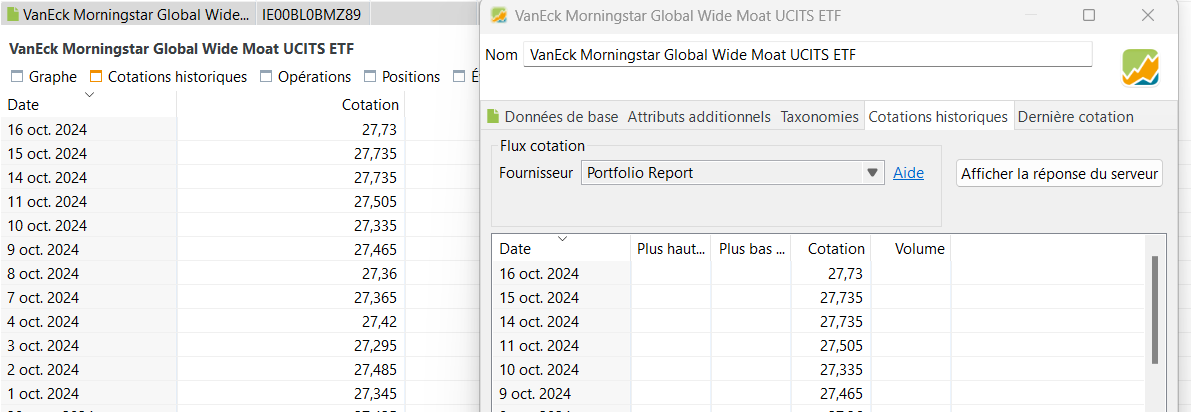Click 27,295 quote value in main table
The height and width of the screenshot is (412, 1191).
click(375, 346)
